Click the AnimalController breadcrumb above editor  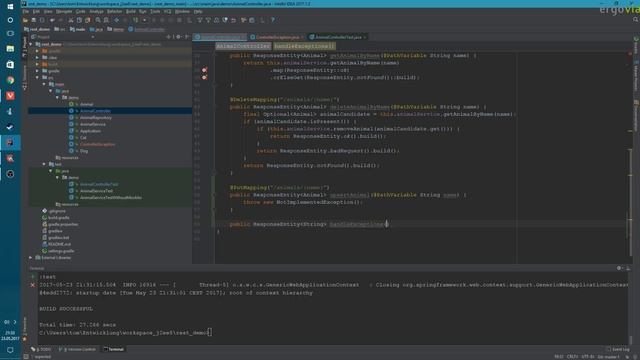point(243,46)
